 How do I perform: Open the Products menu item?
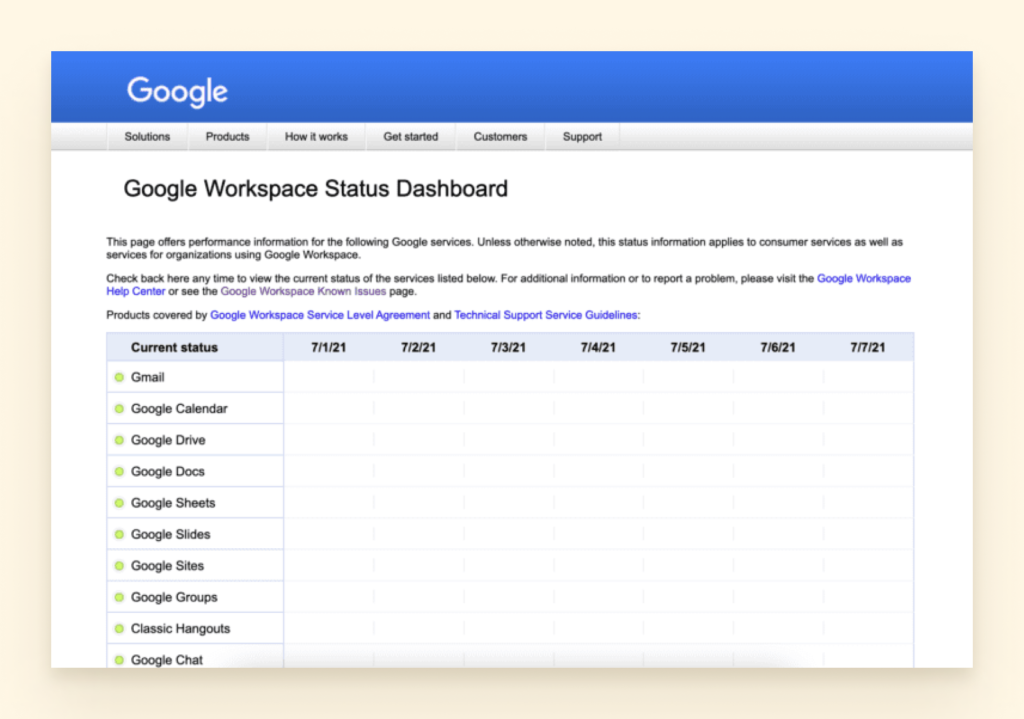[x=227, y=136]
